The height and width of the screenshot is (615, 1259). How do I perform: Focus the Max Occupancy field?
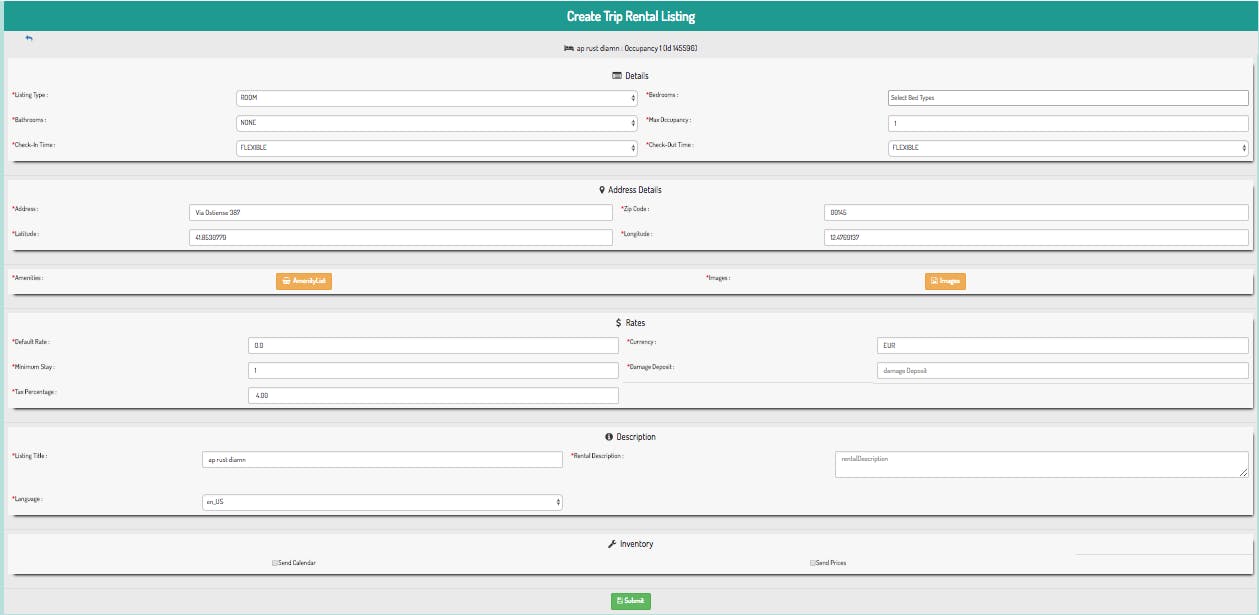(1068, 123)
